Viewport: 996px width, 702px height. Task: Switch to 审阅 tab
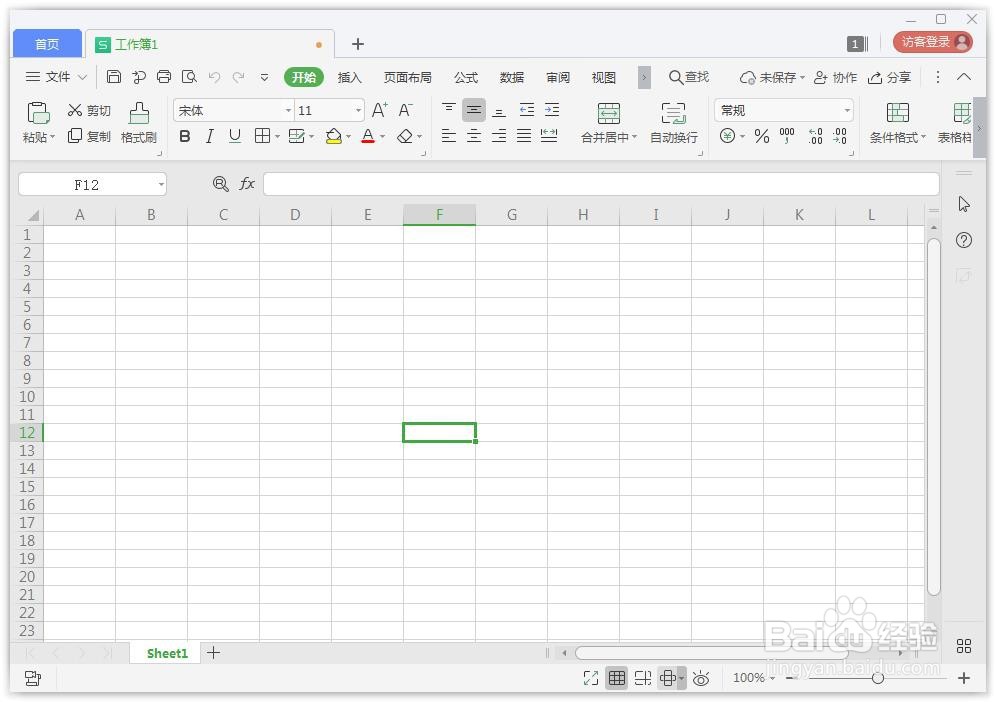point(558,77)
